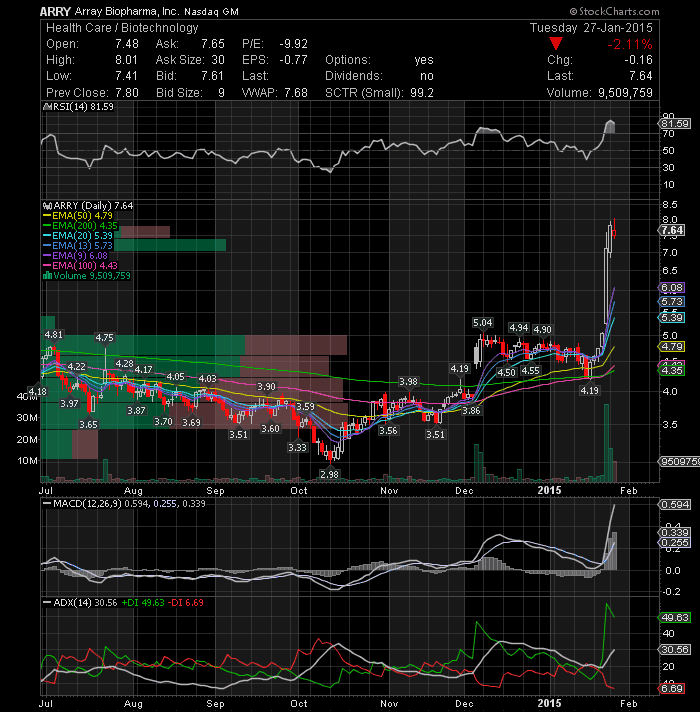Click the 0.255 MACD signal tag on the right axis
Screen dimensions: 700x712
(x=675, y=543)
